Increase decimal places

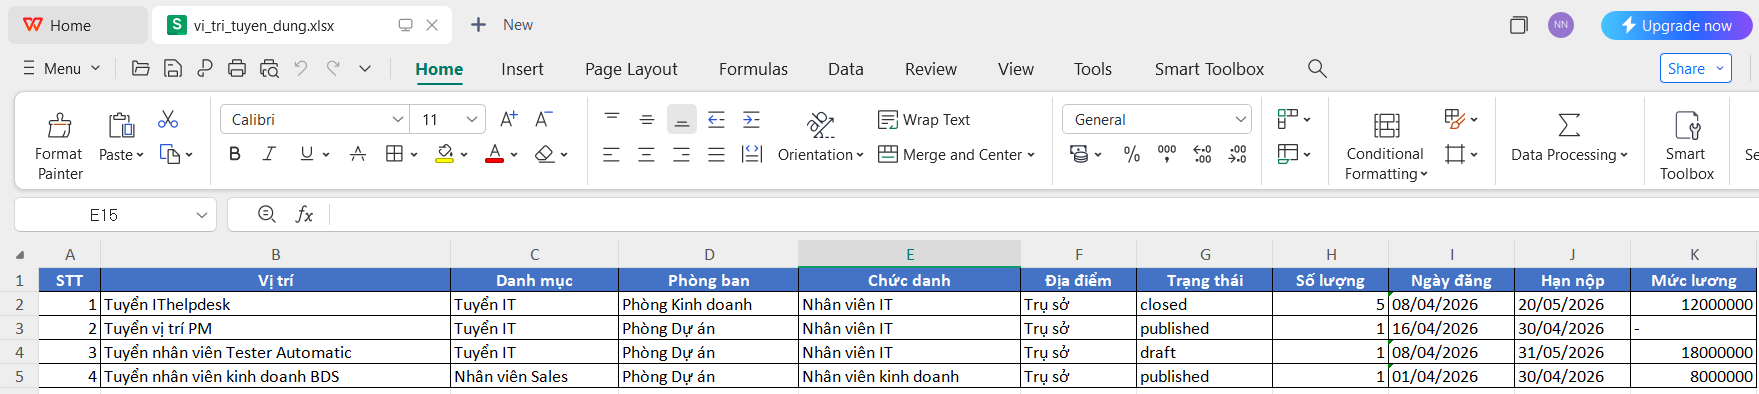point(1202,154)
